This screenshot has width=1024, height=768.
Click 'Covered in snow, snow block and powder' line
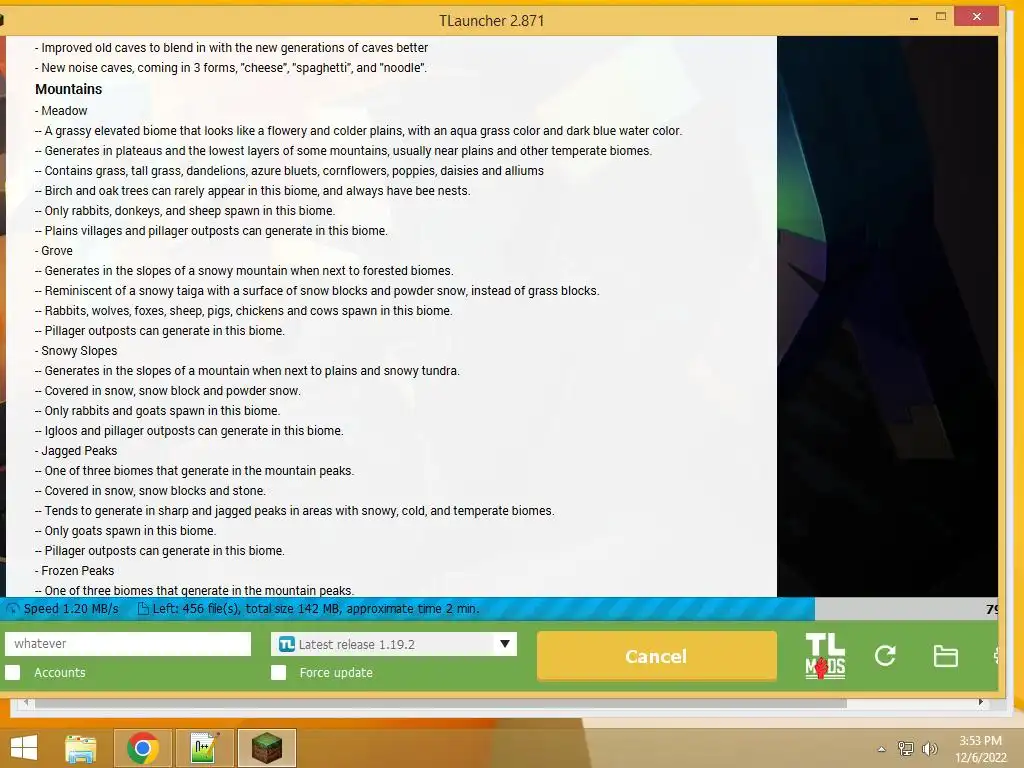[x=168, y=391]
